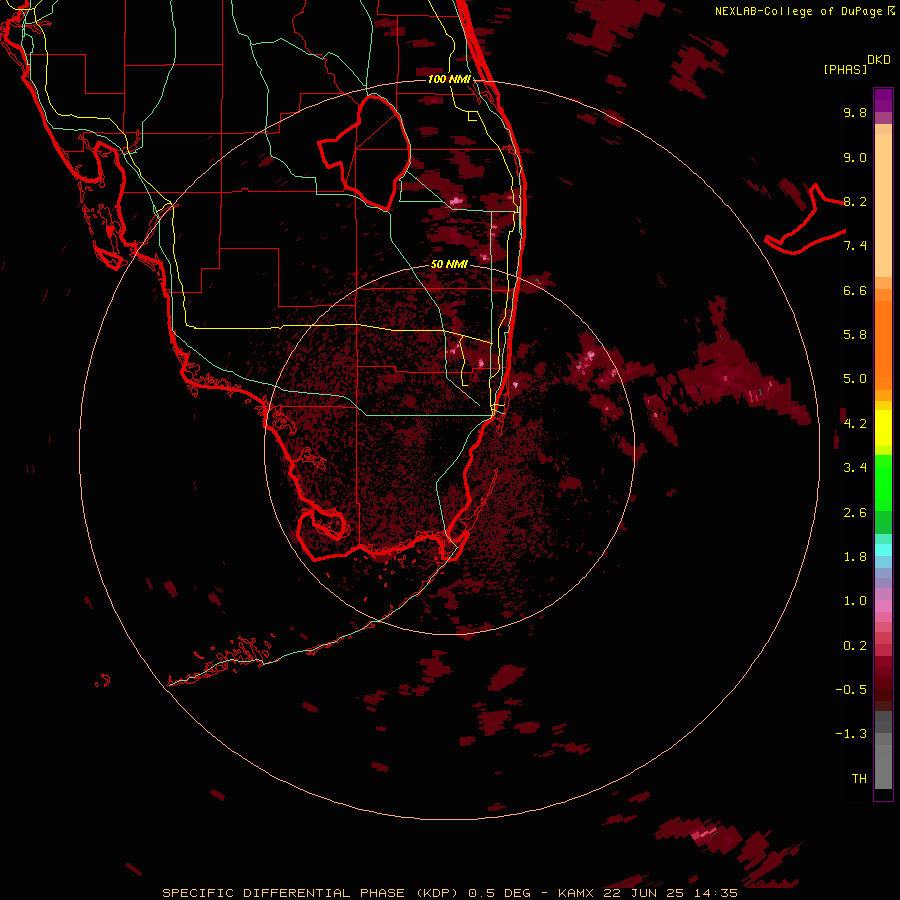The height and width of the screenshot is (900, 900).
Task: Click the purple top segment of color bar
Action: (883, 100)
